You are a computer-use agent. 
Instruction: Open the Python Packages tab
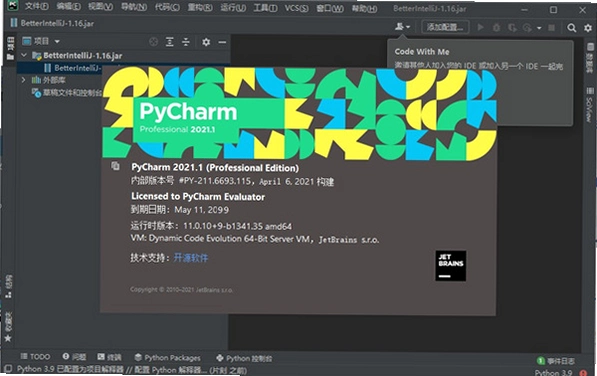pyautogui.click(x=168, y=358)
